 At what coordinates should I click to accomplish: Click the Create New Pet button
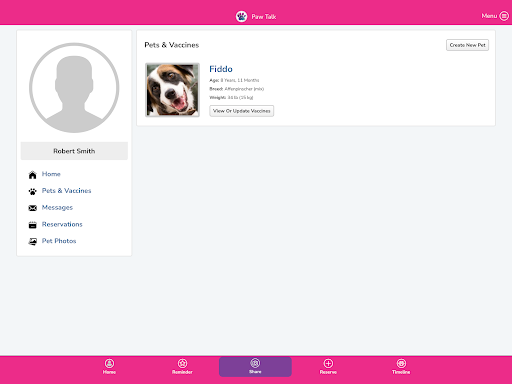click(x=467, y=45)
